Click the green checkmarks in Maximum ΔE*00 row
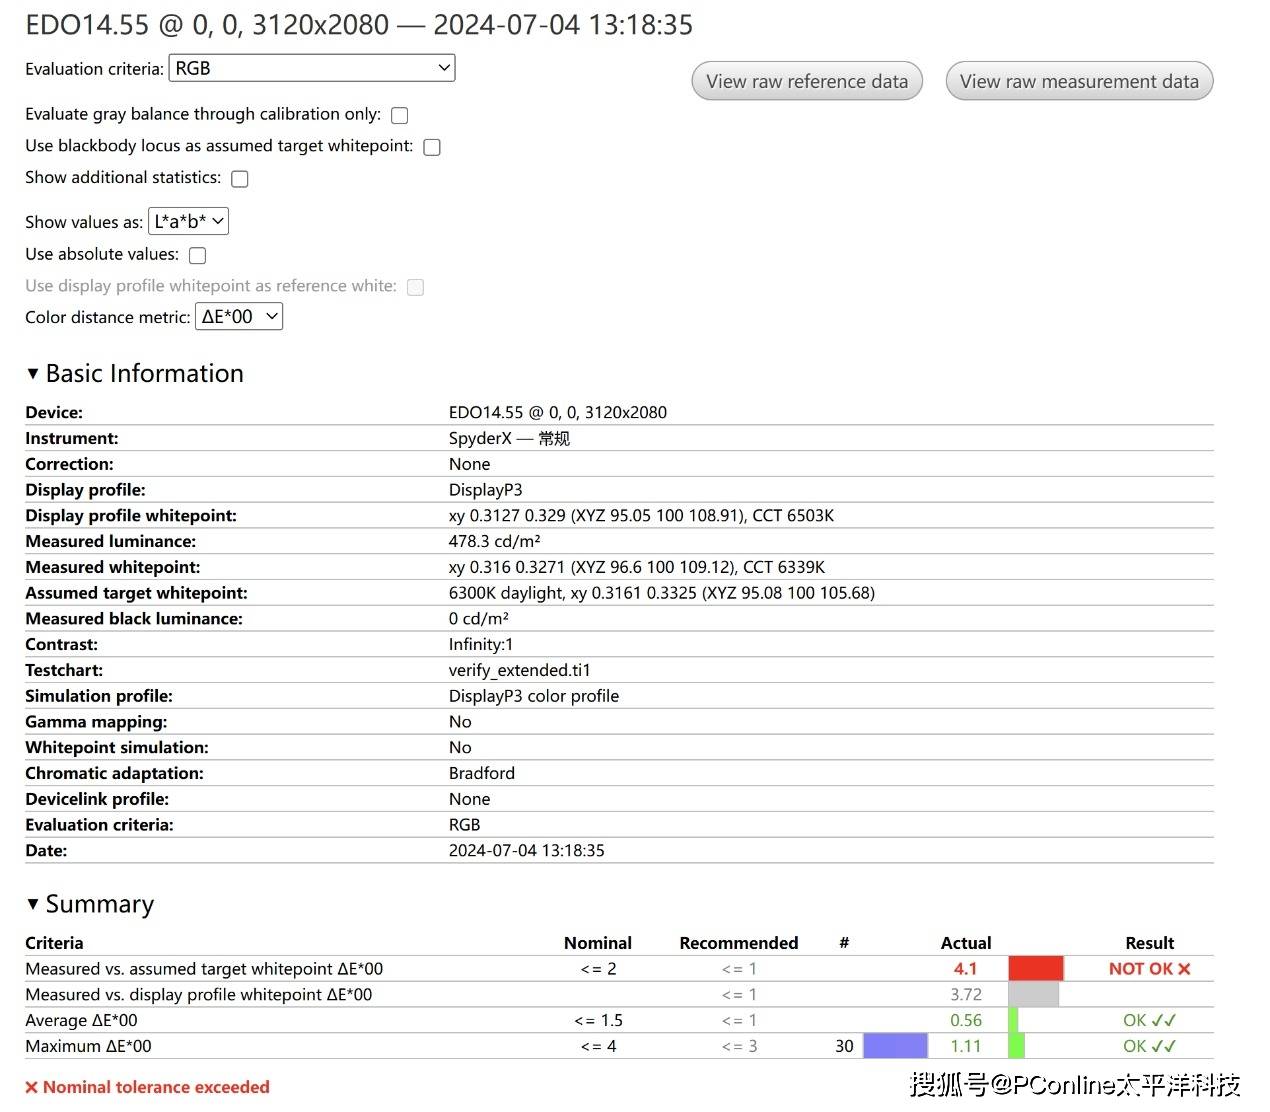The image size is (1270, 1112). [1163, 1047]
